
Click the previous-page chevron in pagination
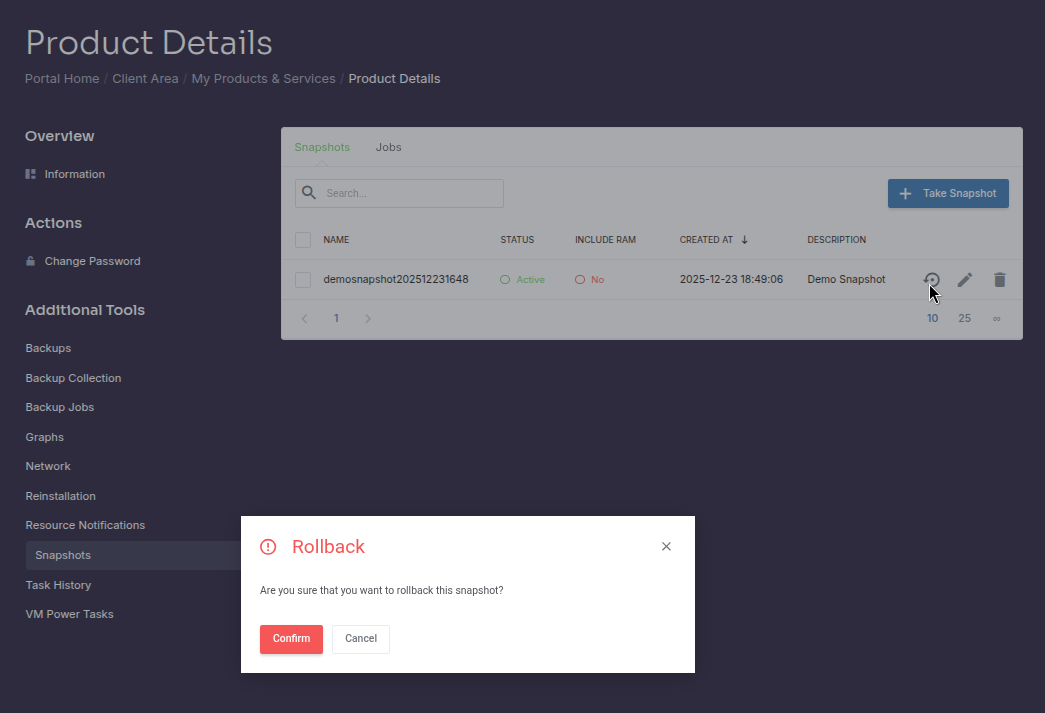point(304,318)
